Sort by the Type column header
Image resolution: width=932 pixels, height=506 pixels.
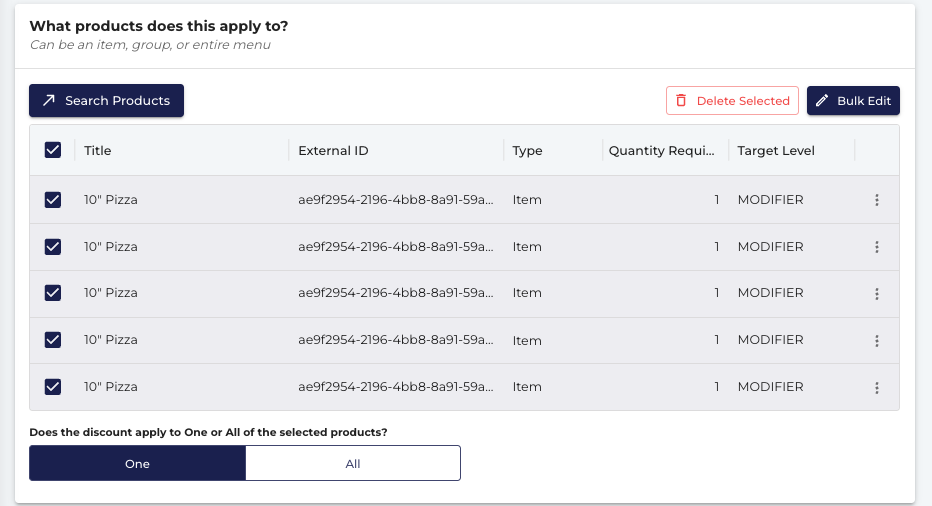527,150
